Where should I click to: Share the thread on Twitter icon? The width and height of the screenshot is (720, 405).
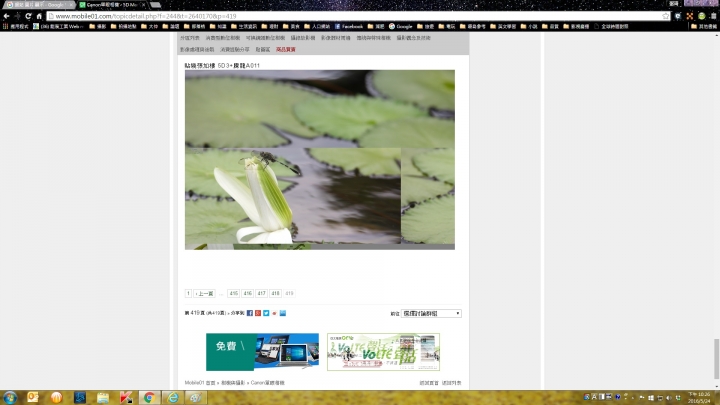tap(266, 313)
